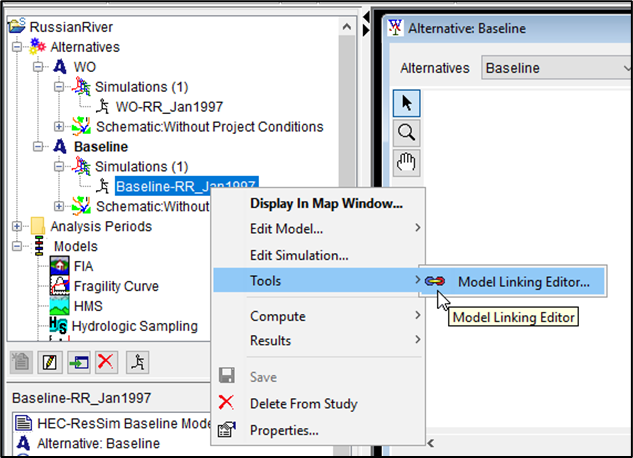Click the WO alternative 'A' icon
Viewport: 633px width, 458px height.
tap(60, 67)
